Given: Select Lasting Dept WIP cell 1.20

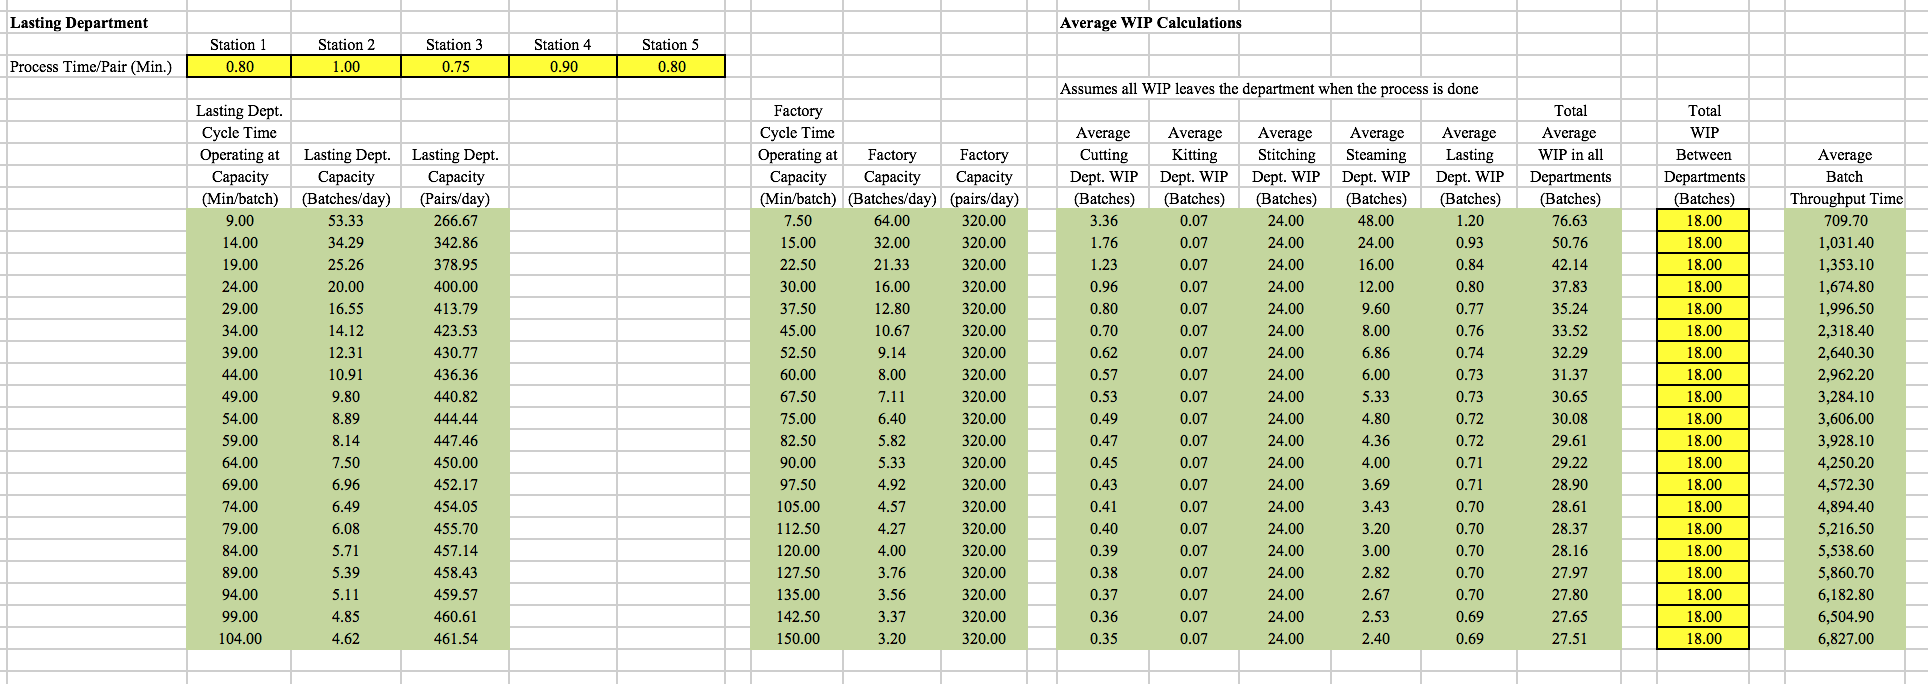Looking at the screenshot, I should pyautogui.click(x=1470, y=220).
